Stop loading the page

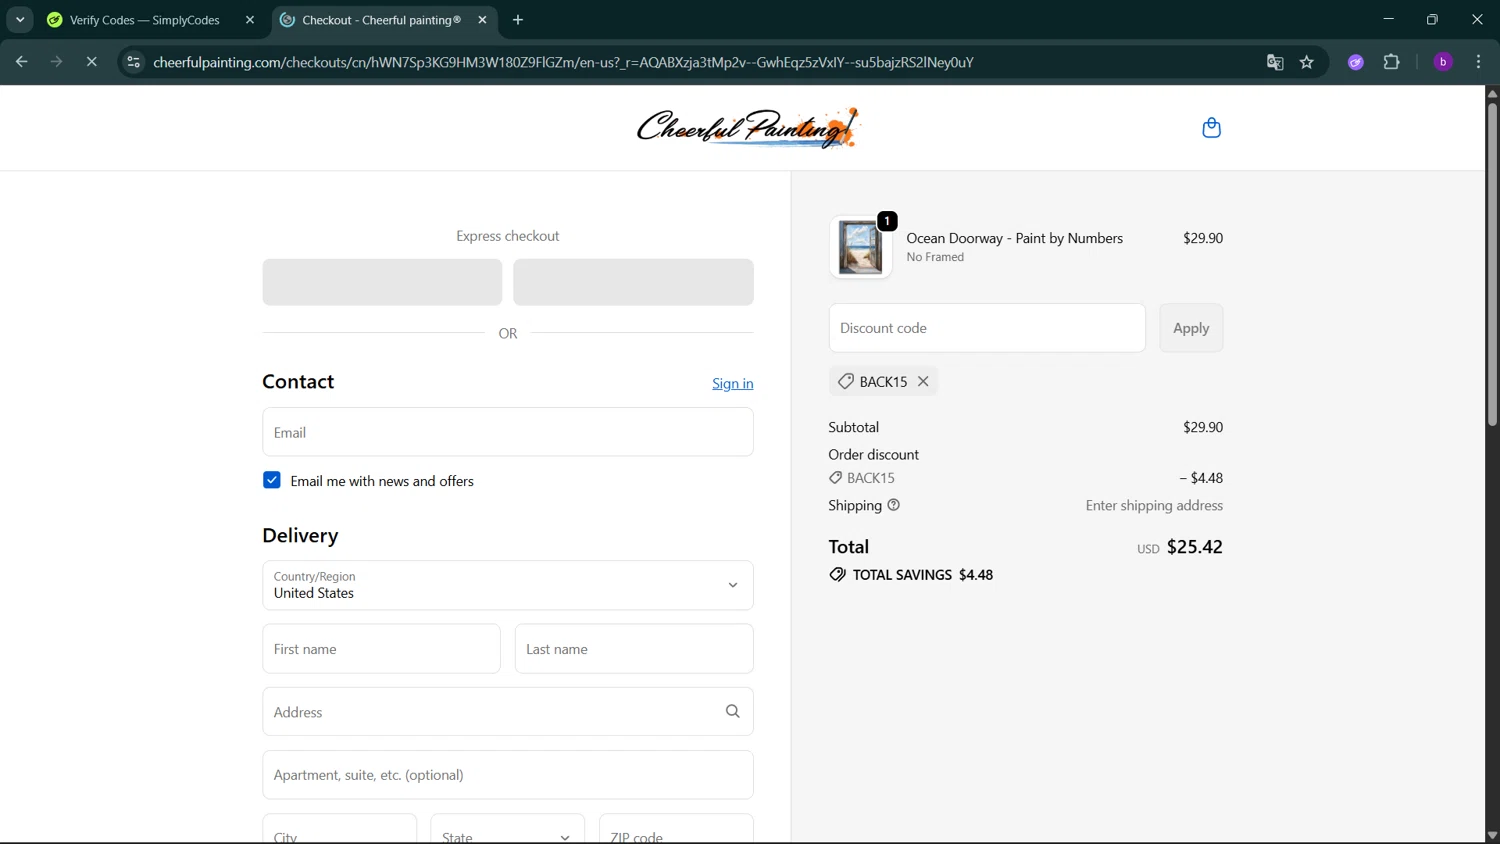coord(91,62)
